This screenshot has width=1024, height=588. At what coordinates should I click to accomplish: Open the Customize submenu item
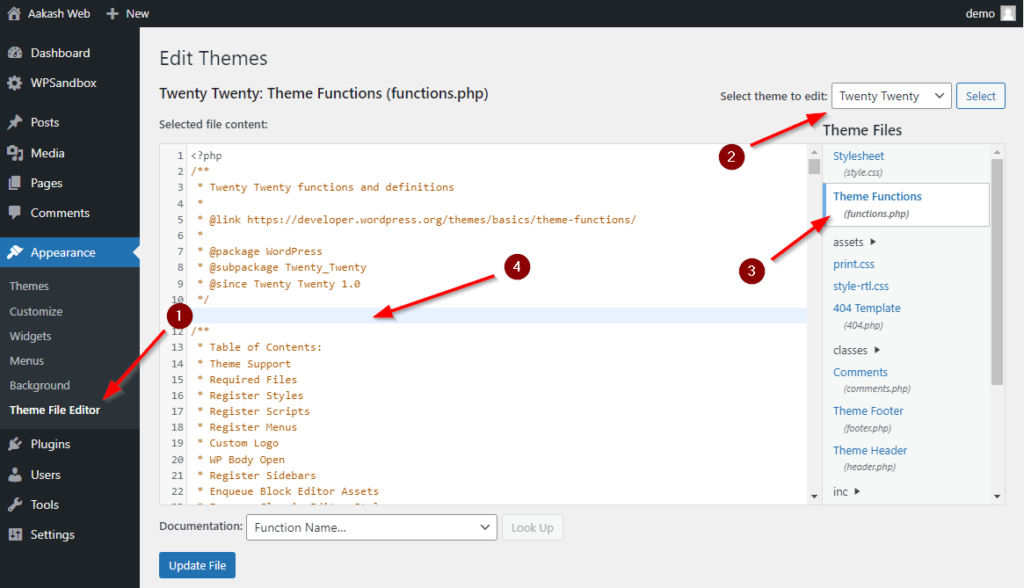[x=36, y=312]
